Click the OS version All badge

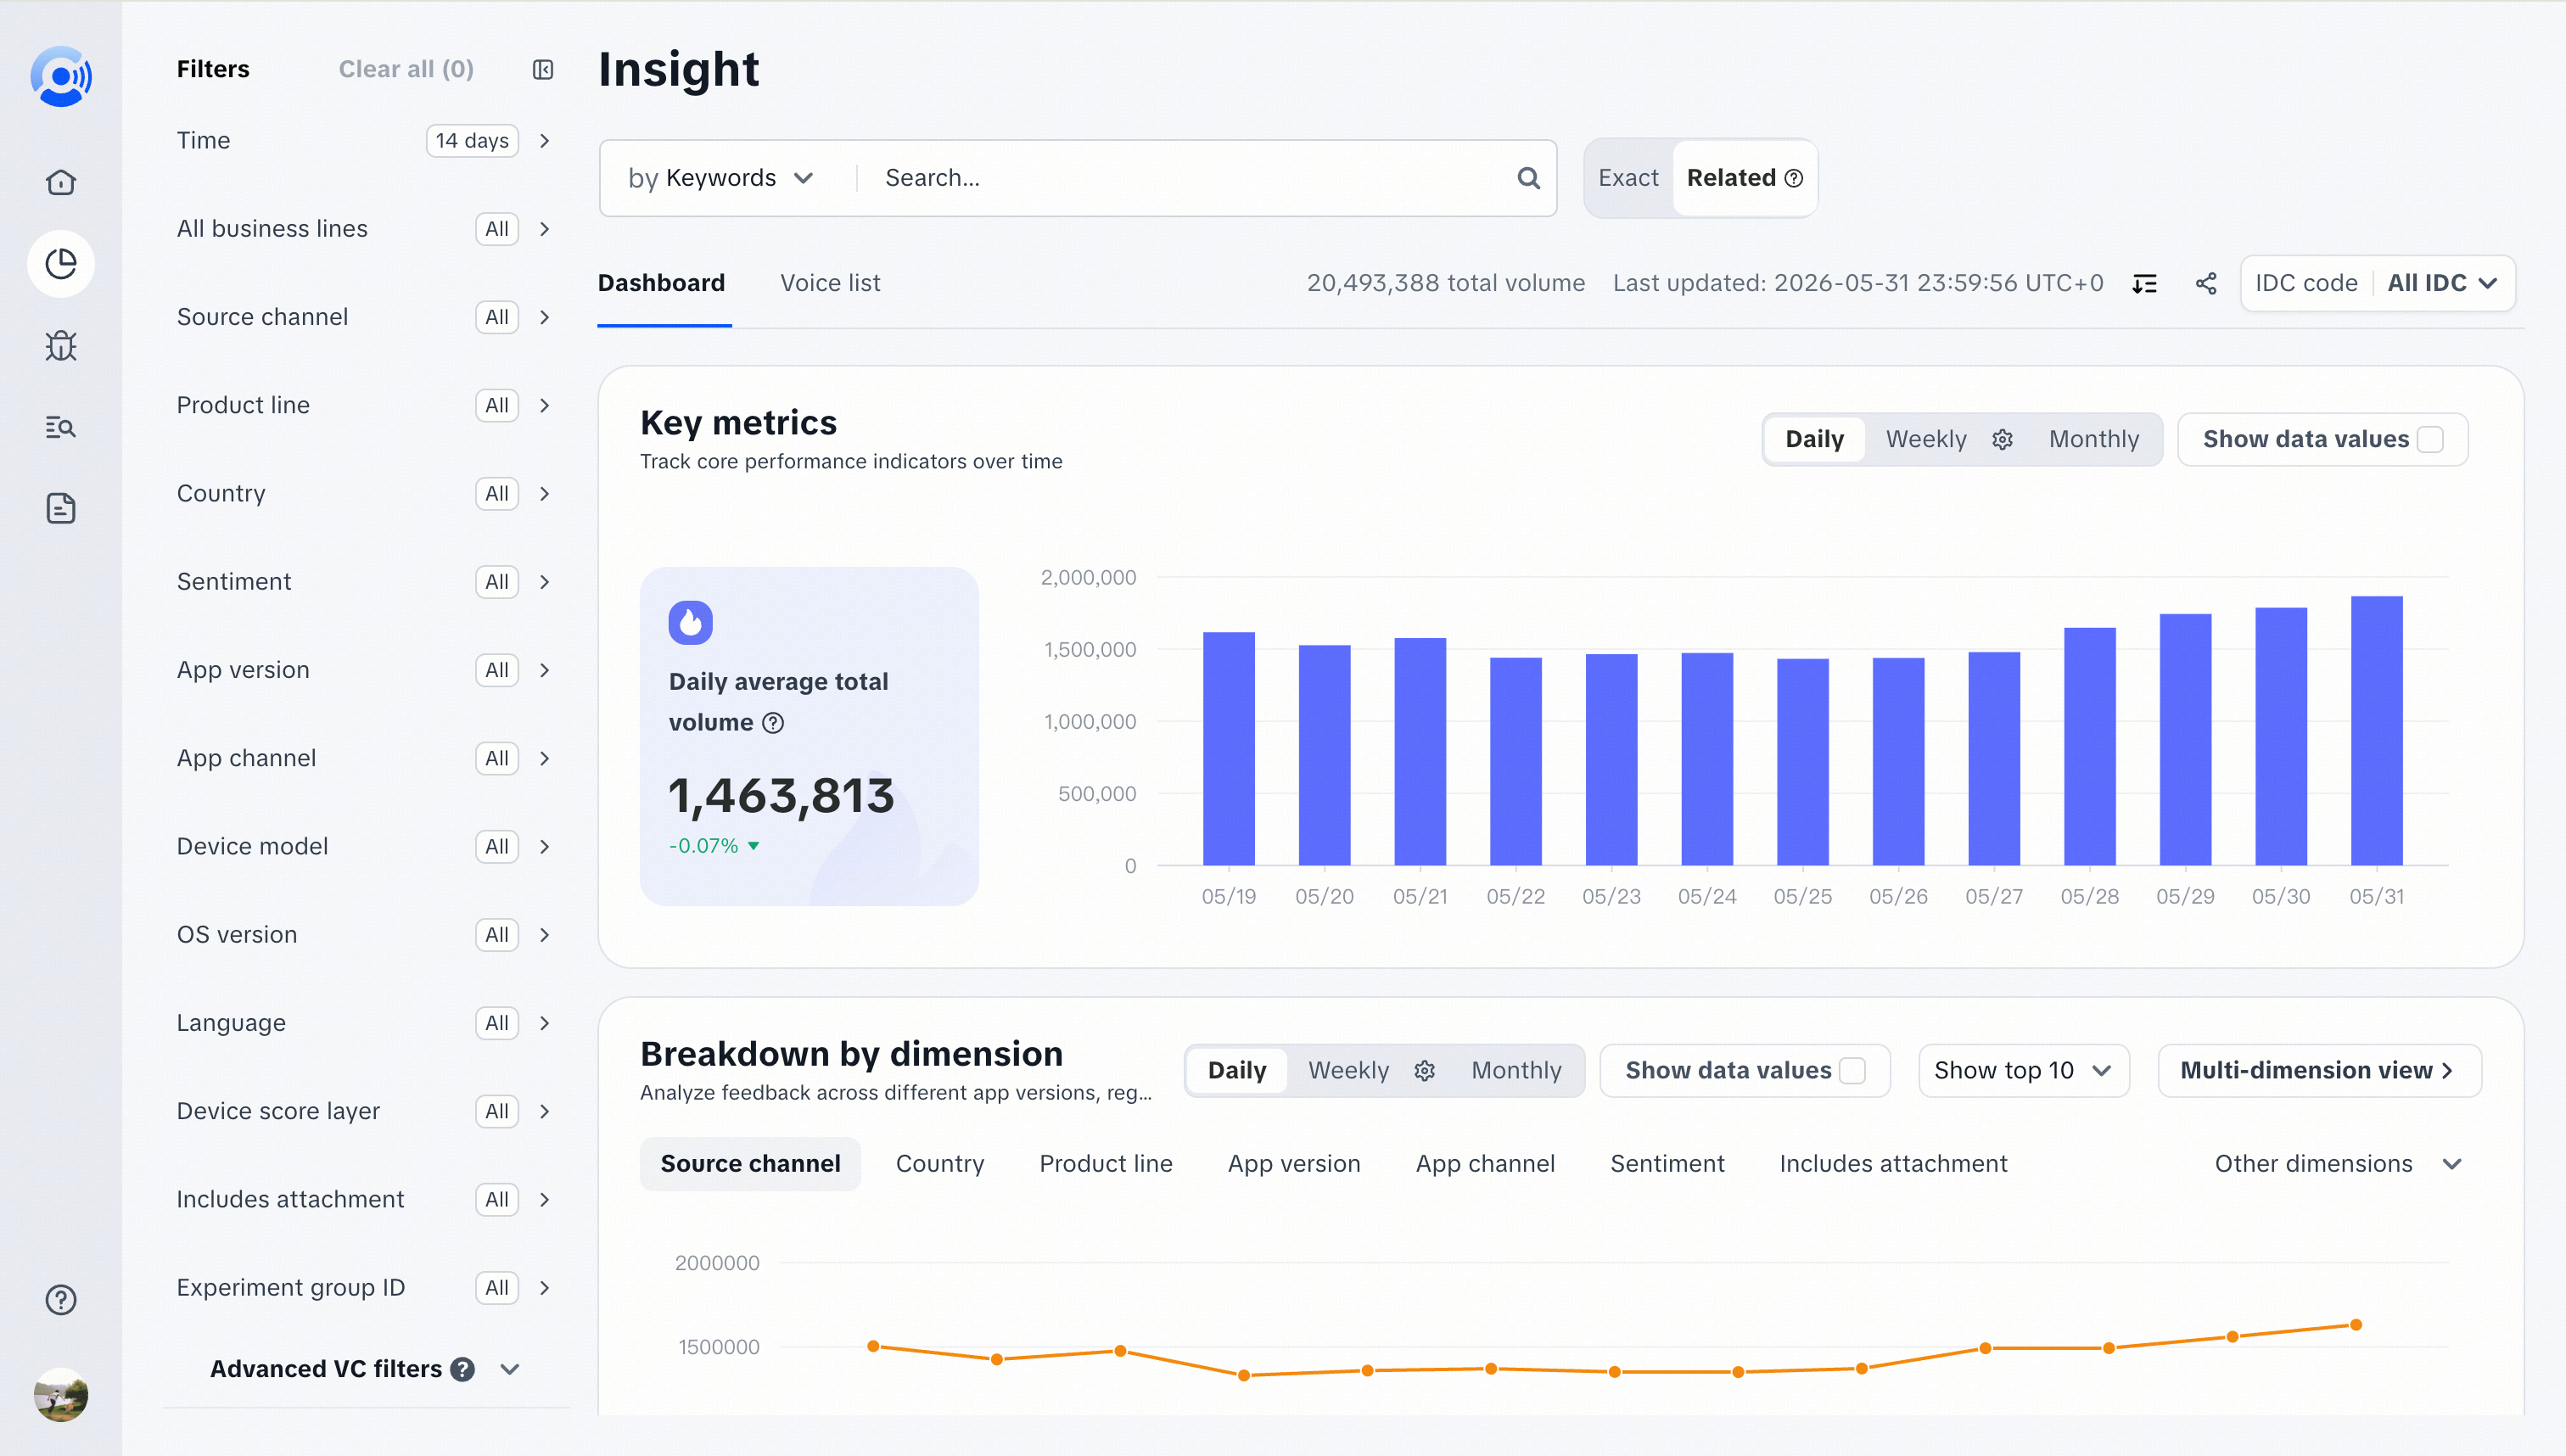pos(497,935)
